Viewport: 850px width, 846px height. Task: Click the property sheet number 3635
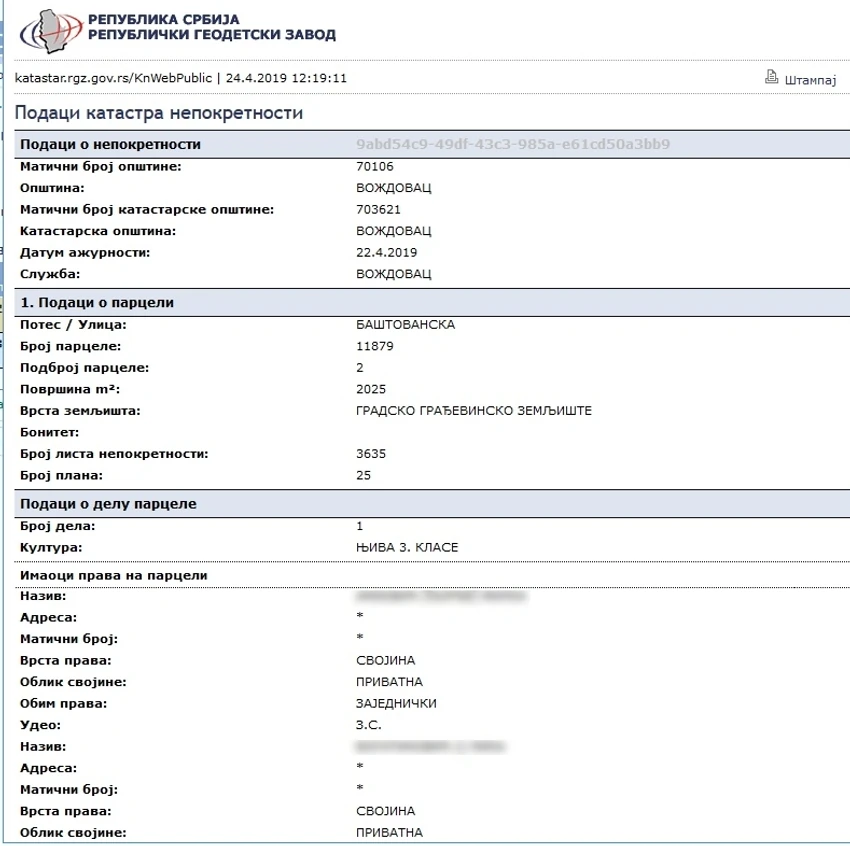coord(371,454)
